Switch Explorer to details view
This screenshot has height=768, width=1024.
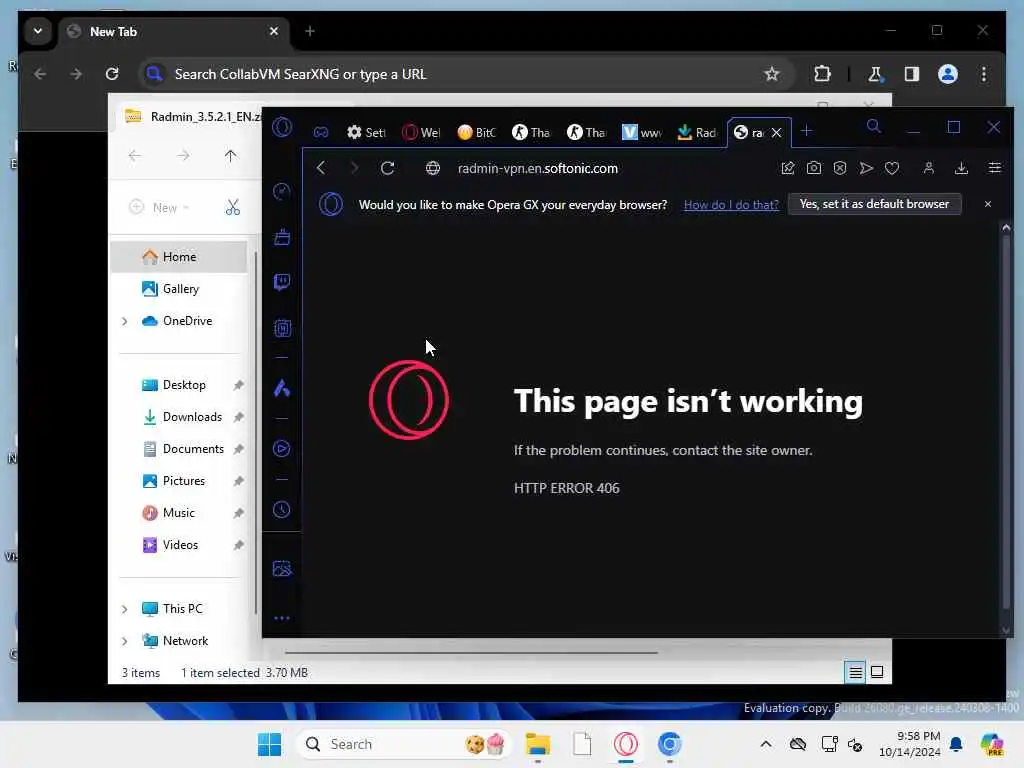click(856, 672)
